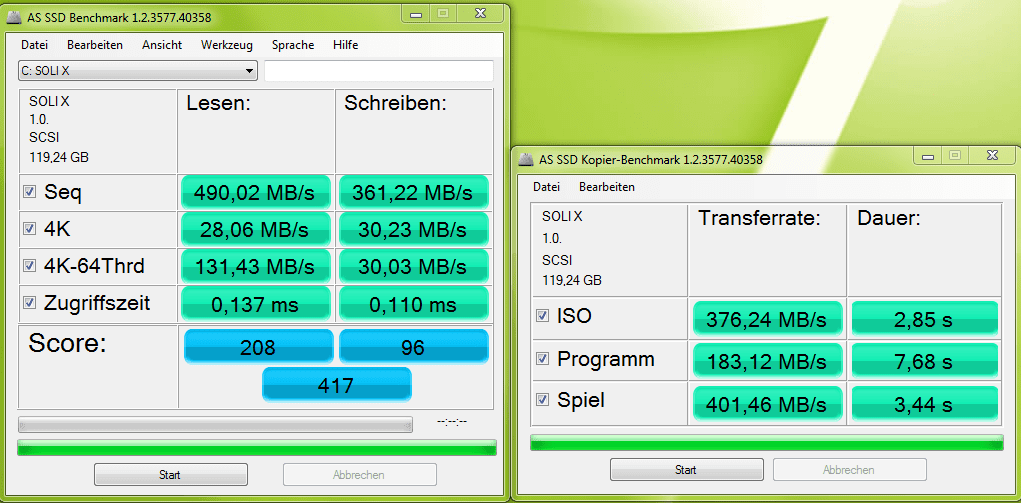The width and height of the screenshot is (1021, 503).
Task: Close the AS SSD Kopier-Benchmark window
Action: point(992,155)
